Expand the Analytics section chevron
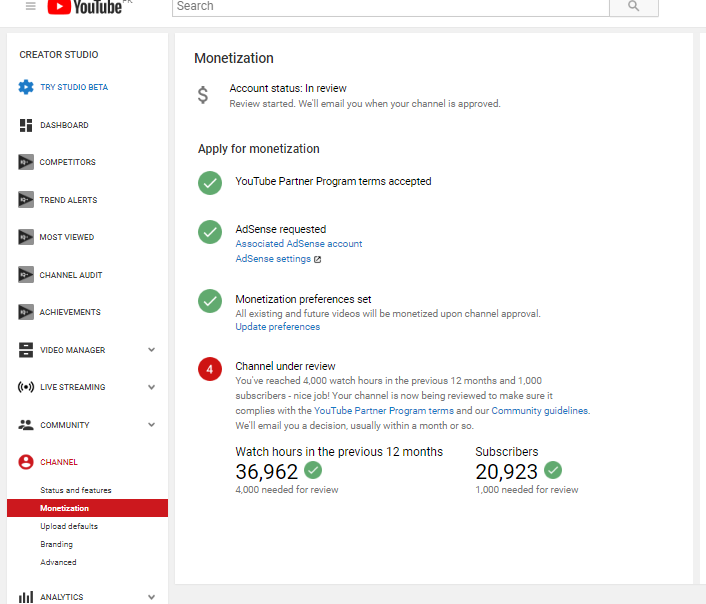 coord(152,597)
